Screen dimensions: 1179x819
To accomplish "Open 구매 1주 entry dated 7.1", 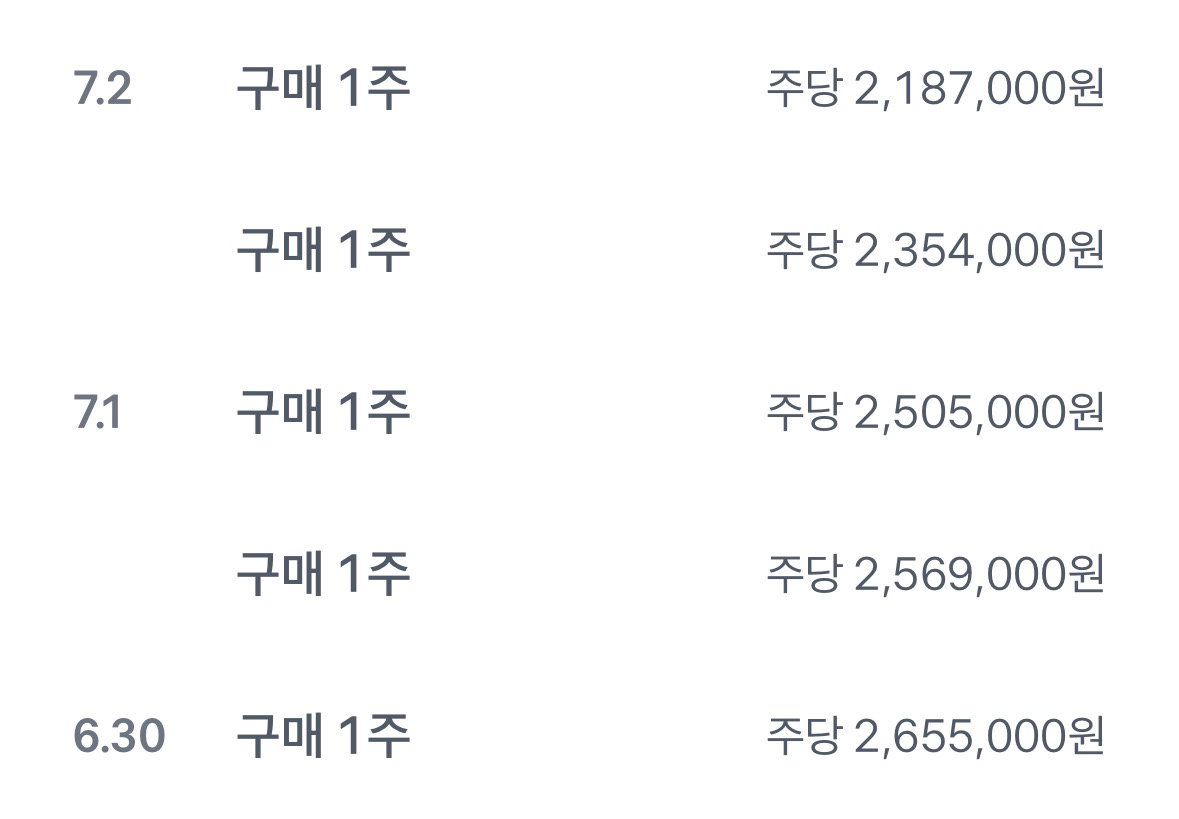I will (323, 412).
